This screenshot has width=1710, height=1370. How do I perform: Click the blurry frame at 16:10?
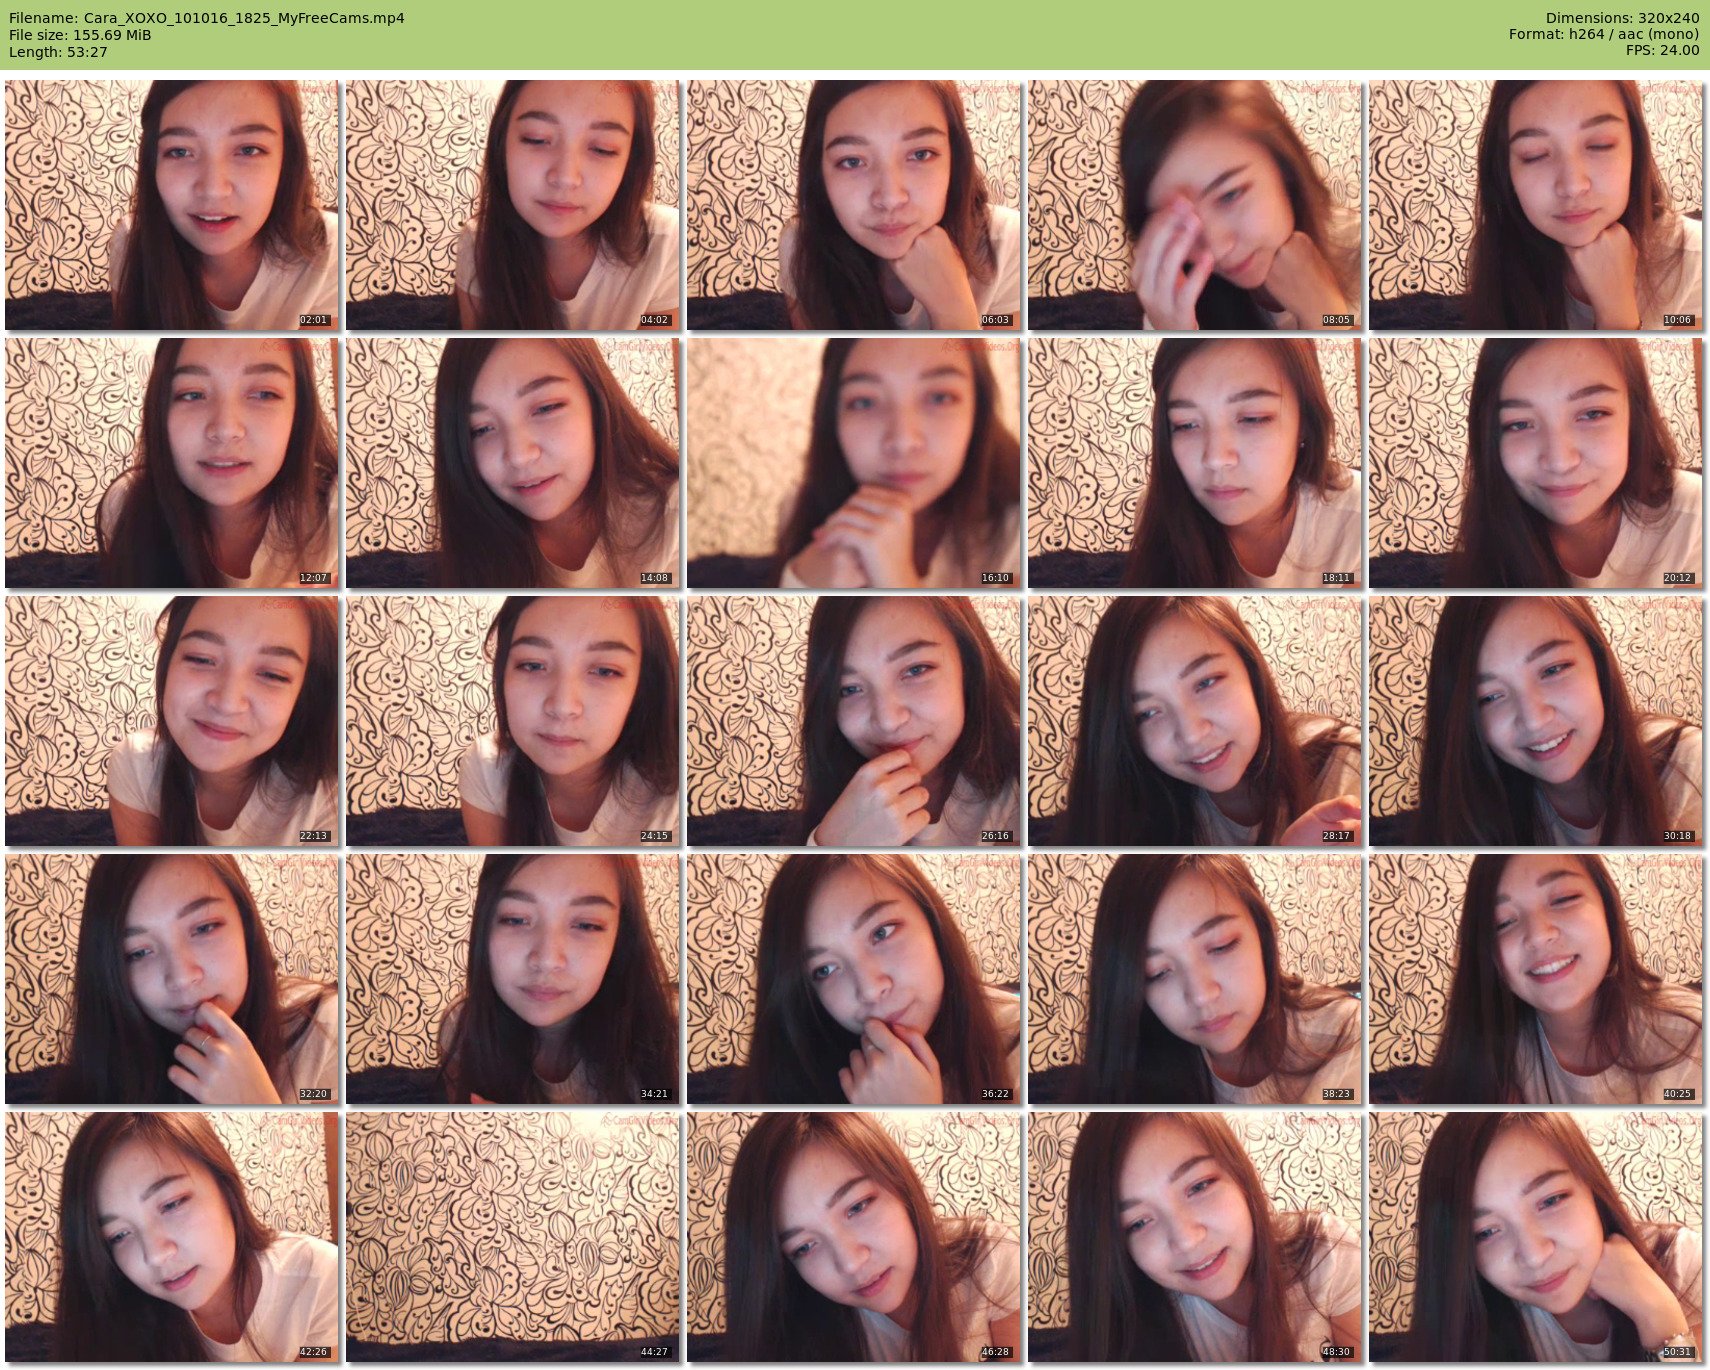(x=853, y=463)
